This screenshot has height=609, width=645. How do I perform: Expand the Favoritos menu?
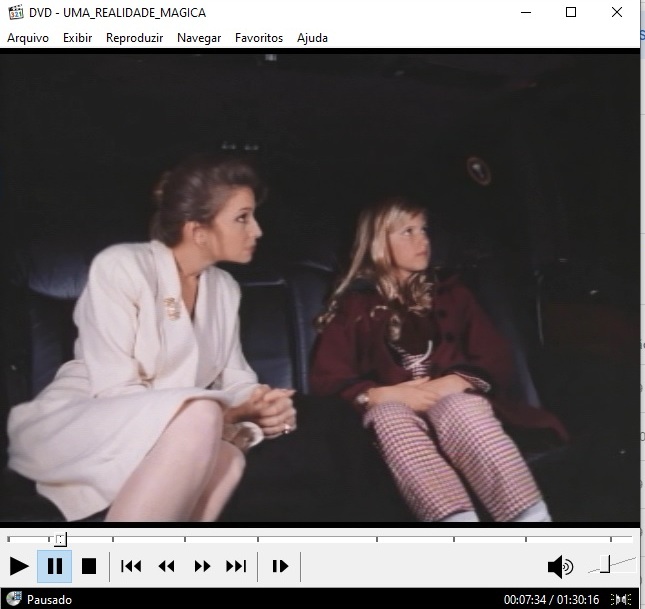click(x=259, y=38)
